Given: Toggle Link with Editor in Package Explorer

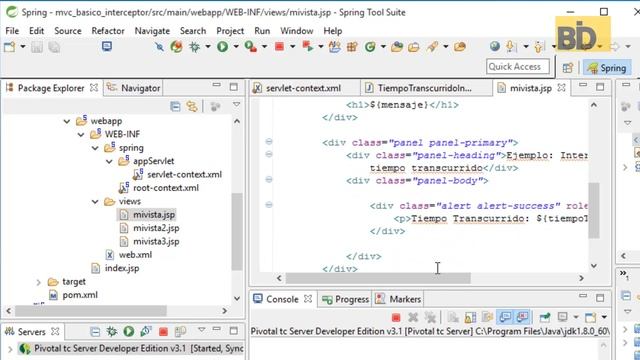Looking at the screenshot, I should tap(191, 107).
